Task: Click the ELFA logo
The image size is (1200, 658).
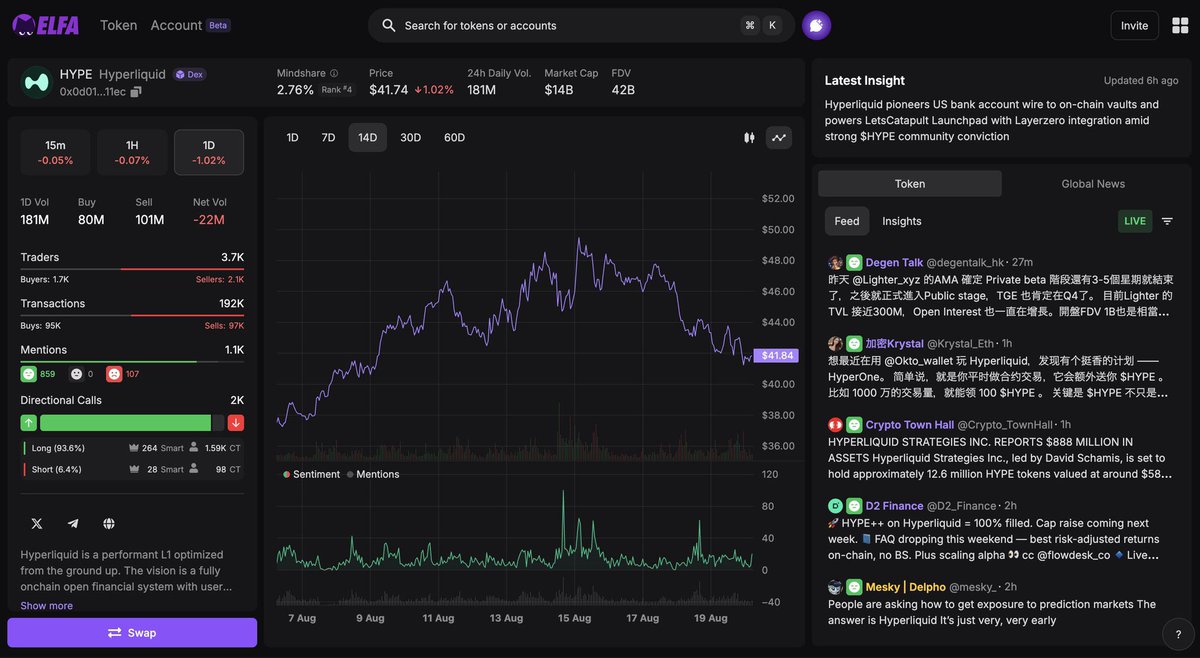Action: click(x=46, y=25)
